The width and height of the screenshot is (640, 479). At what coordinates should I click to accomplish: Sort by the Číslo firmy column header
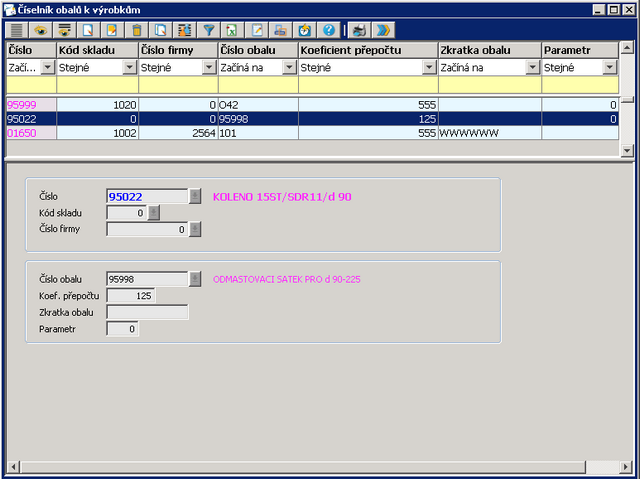point(177,50)
